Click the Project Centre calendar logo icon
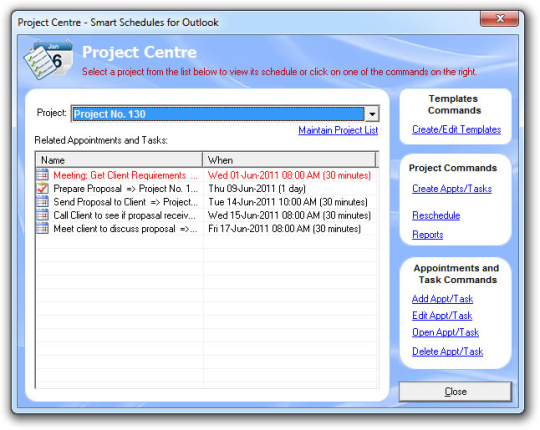Screen dimensions: 540x430 click(x=49, y=59)
